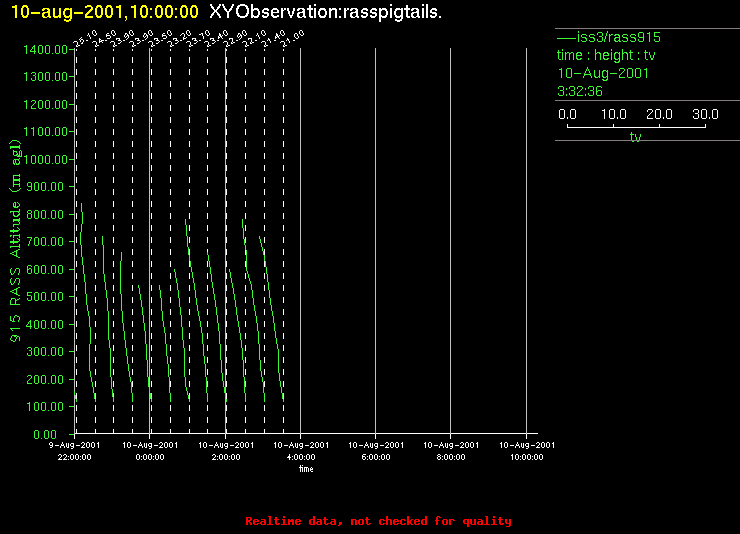Click the 900.00 altitude axis label
740x534 pixels.
click(x=45, y=187)
